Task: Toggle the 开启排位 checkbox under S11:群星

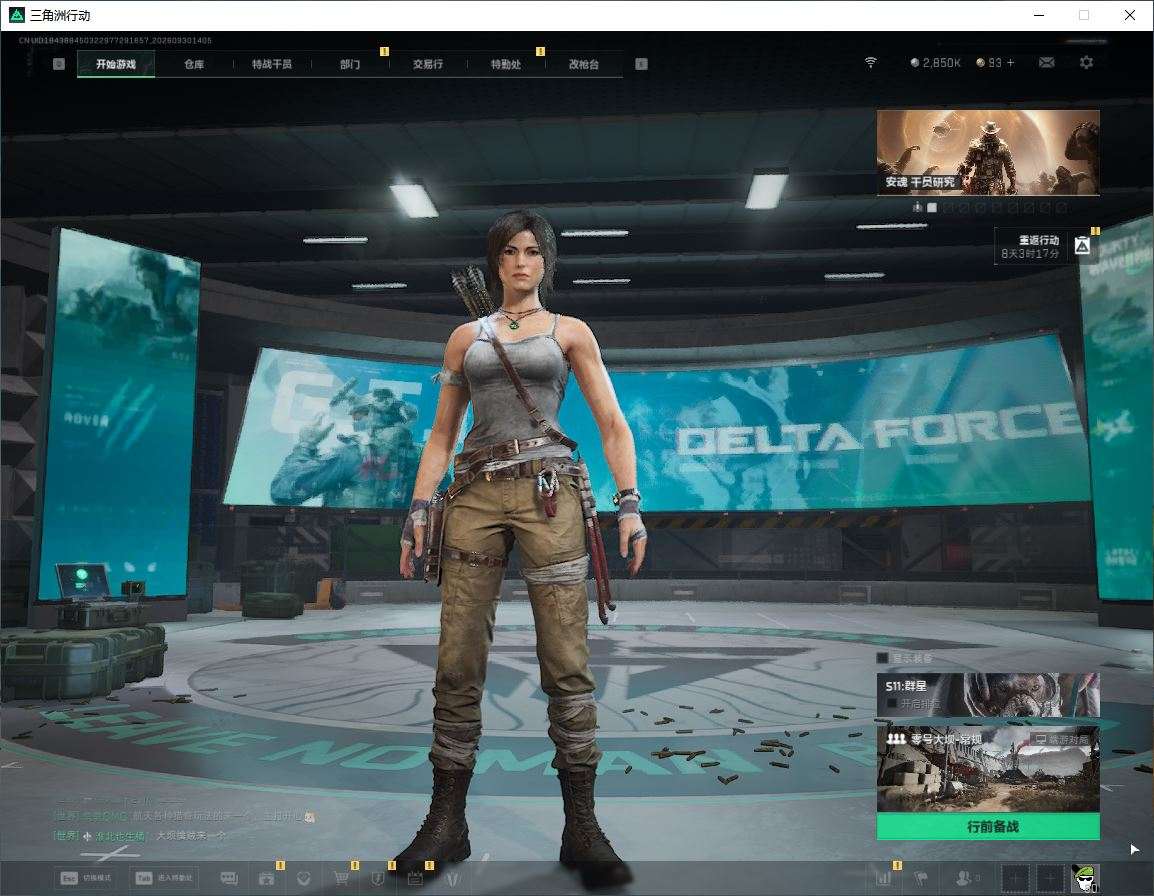Action: click(x=892, y=704)
